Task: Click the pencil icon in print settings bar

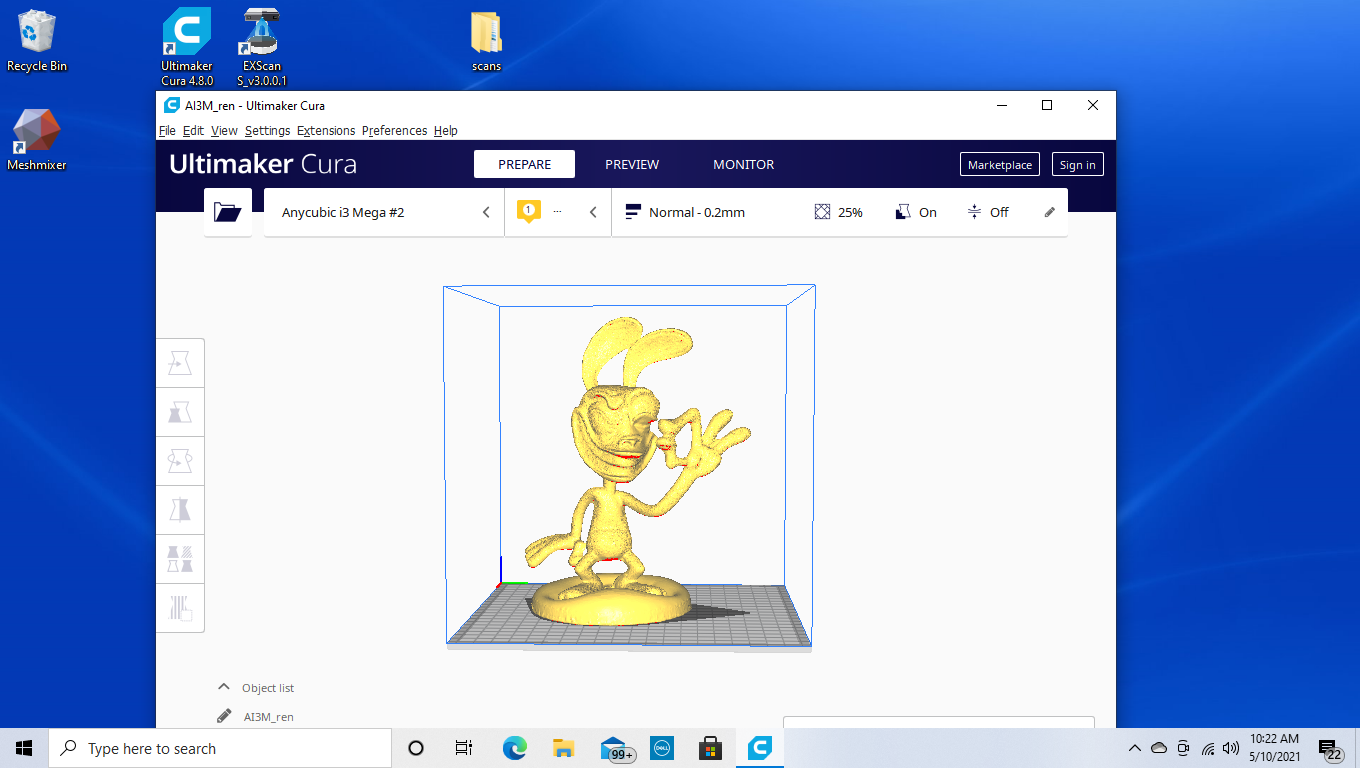Action: (1050, 212)
